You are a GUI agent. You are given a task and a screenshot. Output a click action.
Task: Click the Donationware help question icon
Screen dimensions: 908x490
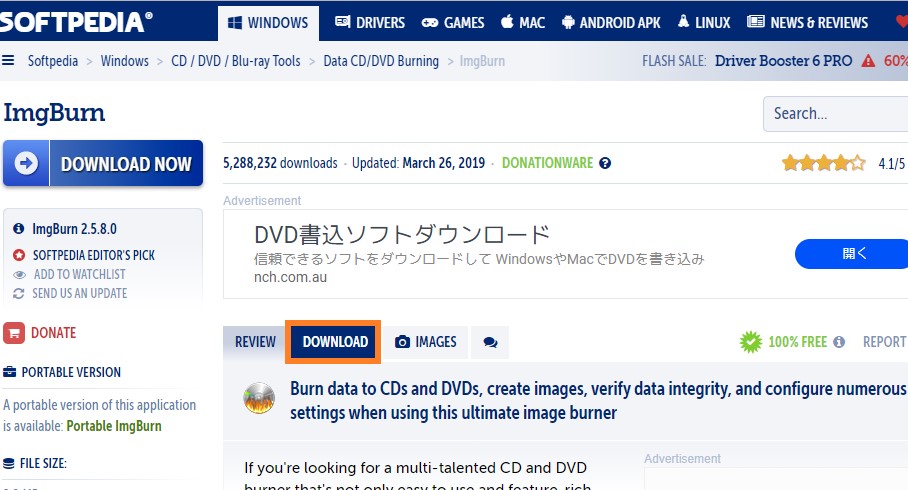[x=605, y=163]
